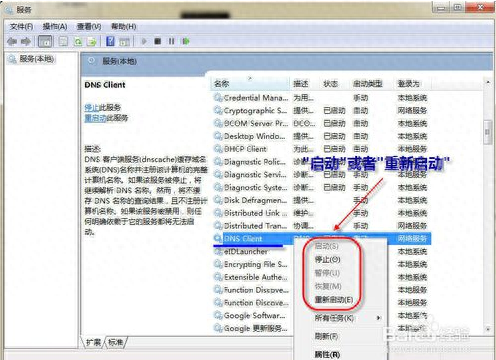Click the Help question mark icon

coord(110,41)
